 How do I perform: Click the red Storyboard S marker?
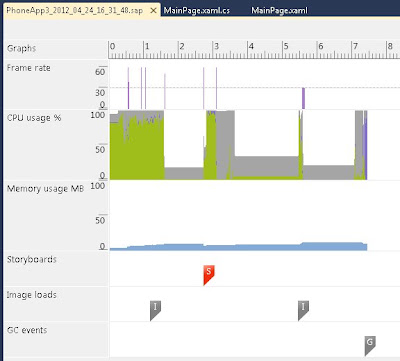[x=209, y=275]
